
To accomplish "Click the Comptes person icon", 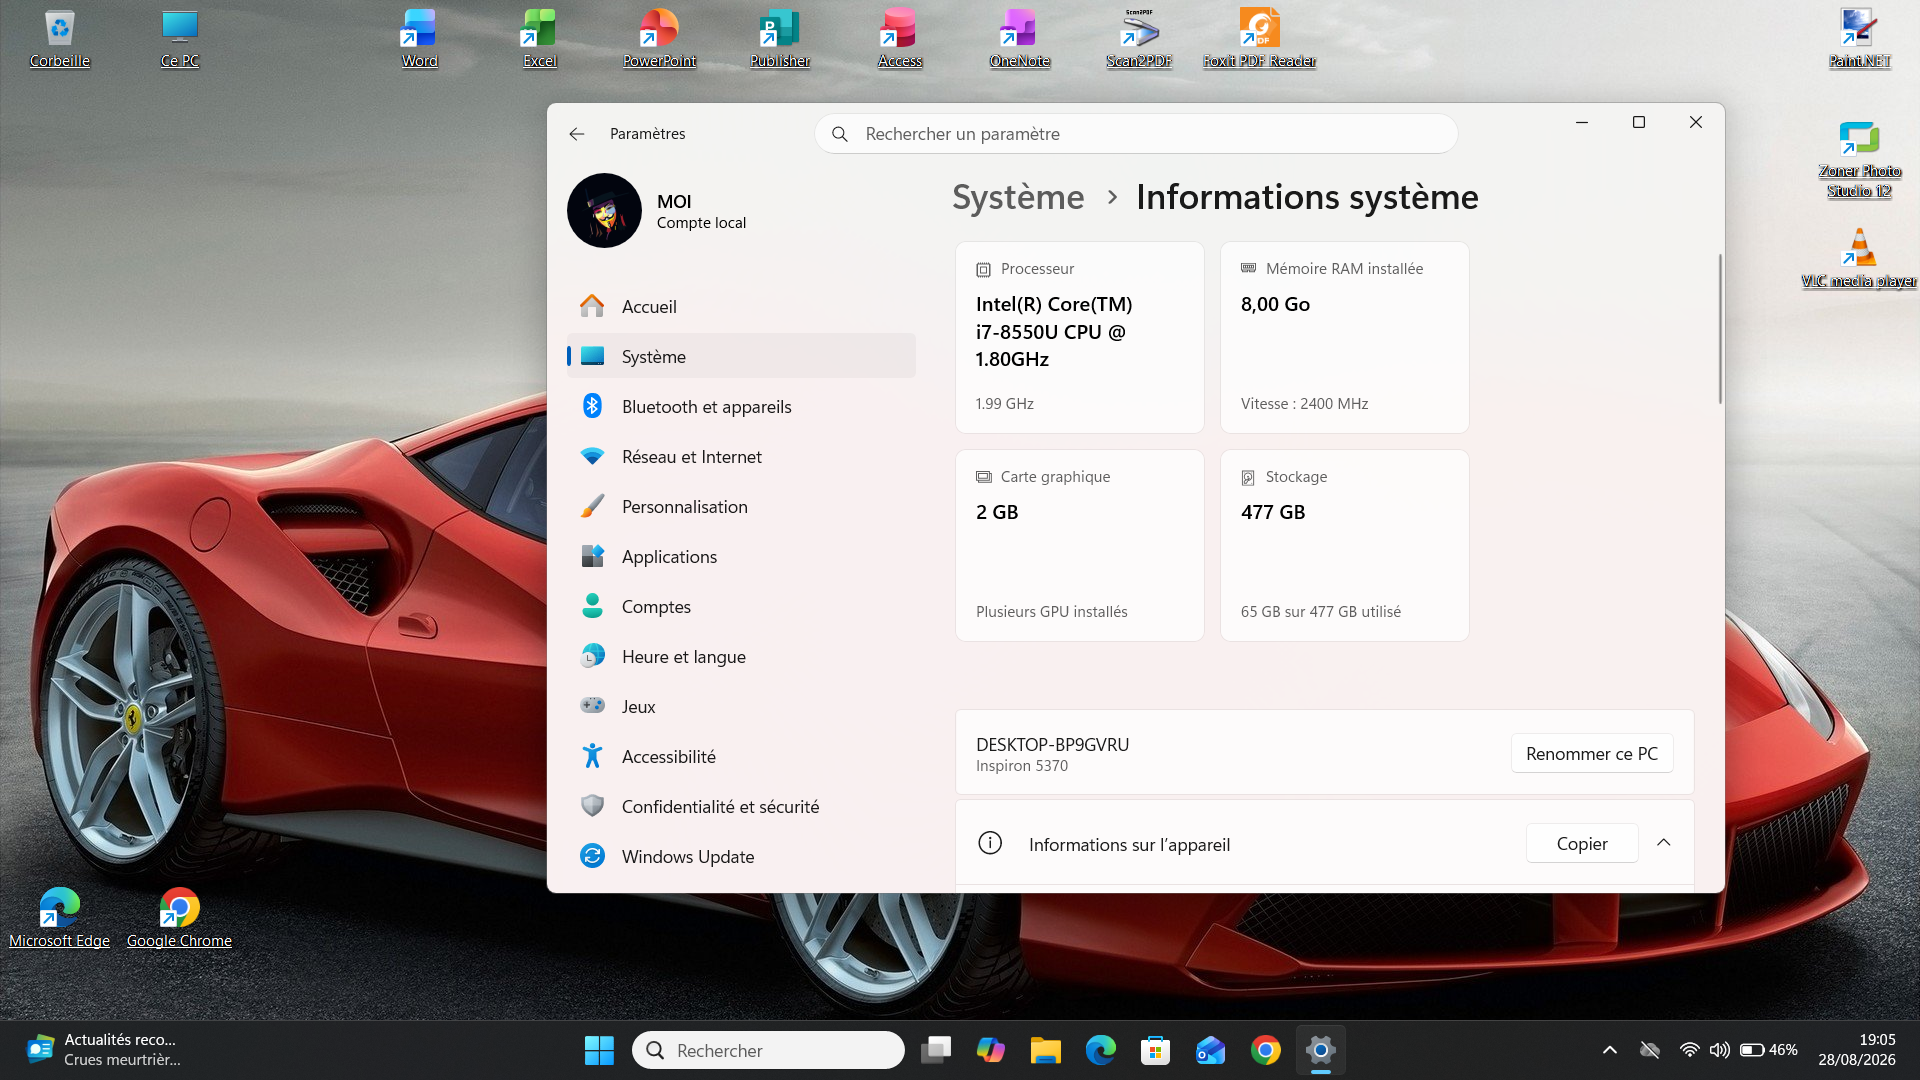I will click(592, 606).
